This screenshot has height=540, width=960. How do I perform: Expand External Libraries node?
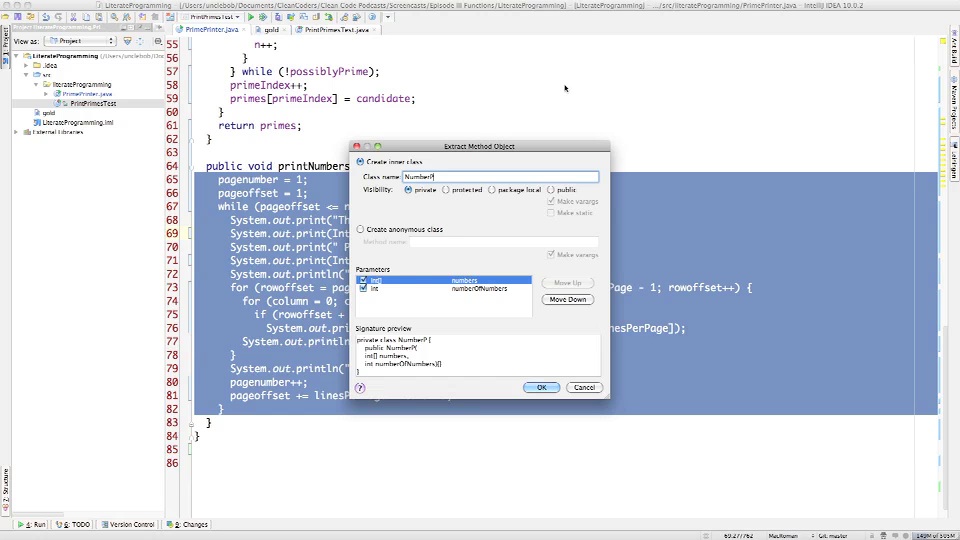click(x=17, y=132)
